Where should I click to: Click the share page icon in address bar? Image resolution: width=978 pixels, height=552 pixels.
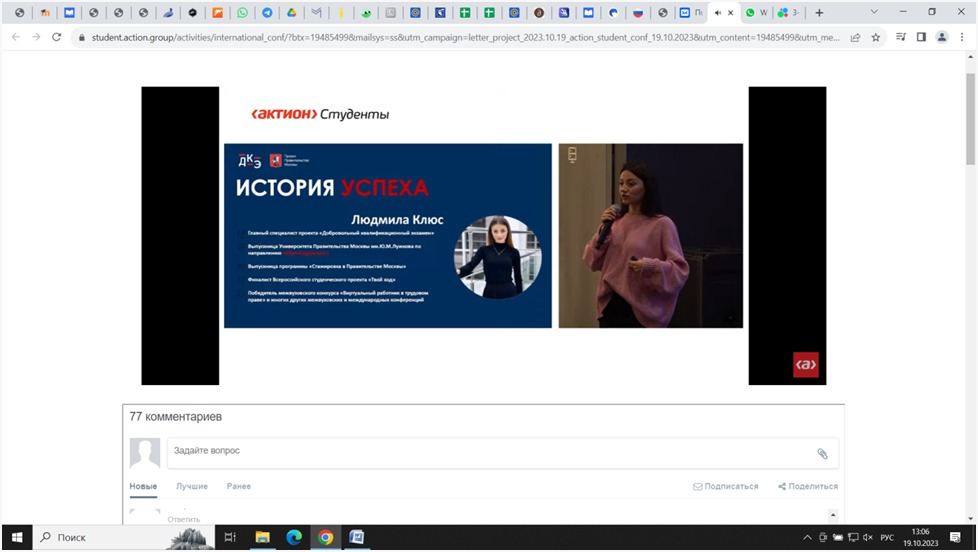[x=855, y=37]
